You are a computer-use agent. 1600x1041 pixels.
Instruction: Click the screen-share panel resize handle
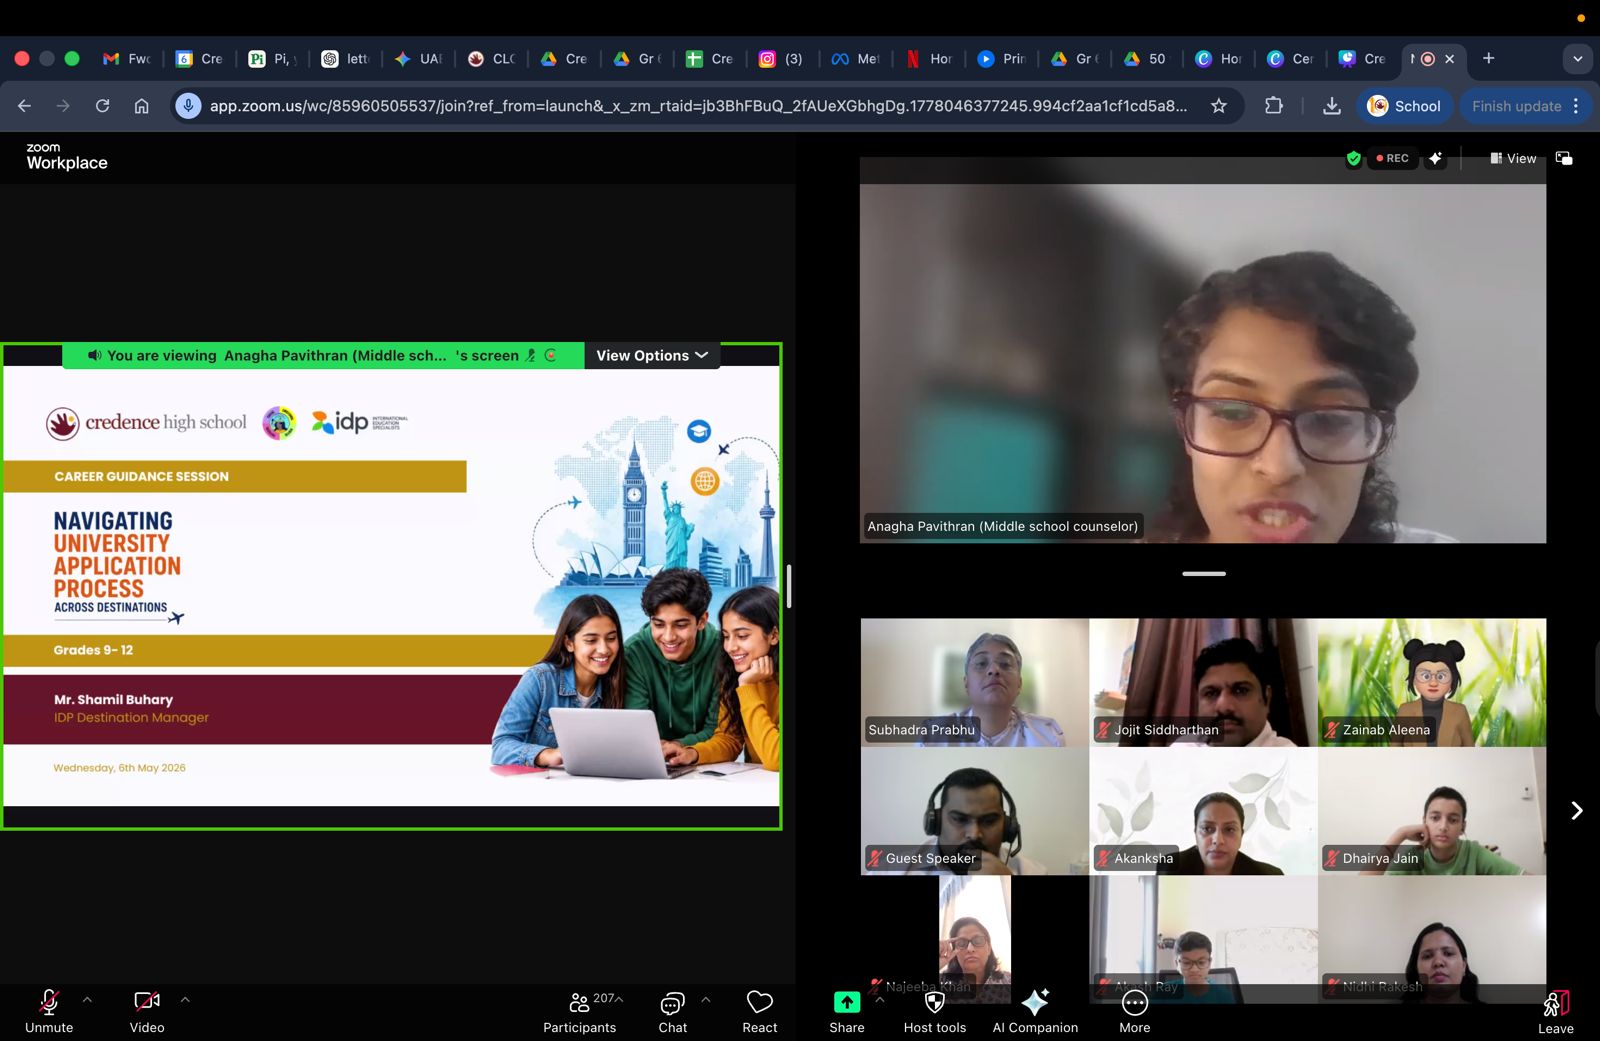click(789, 586)
